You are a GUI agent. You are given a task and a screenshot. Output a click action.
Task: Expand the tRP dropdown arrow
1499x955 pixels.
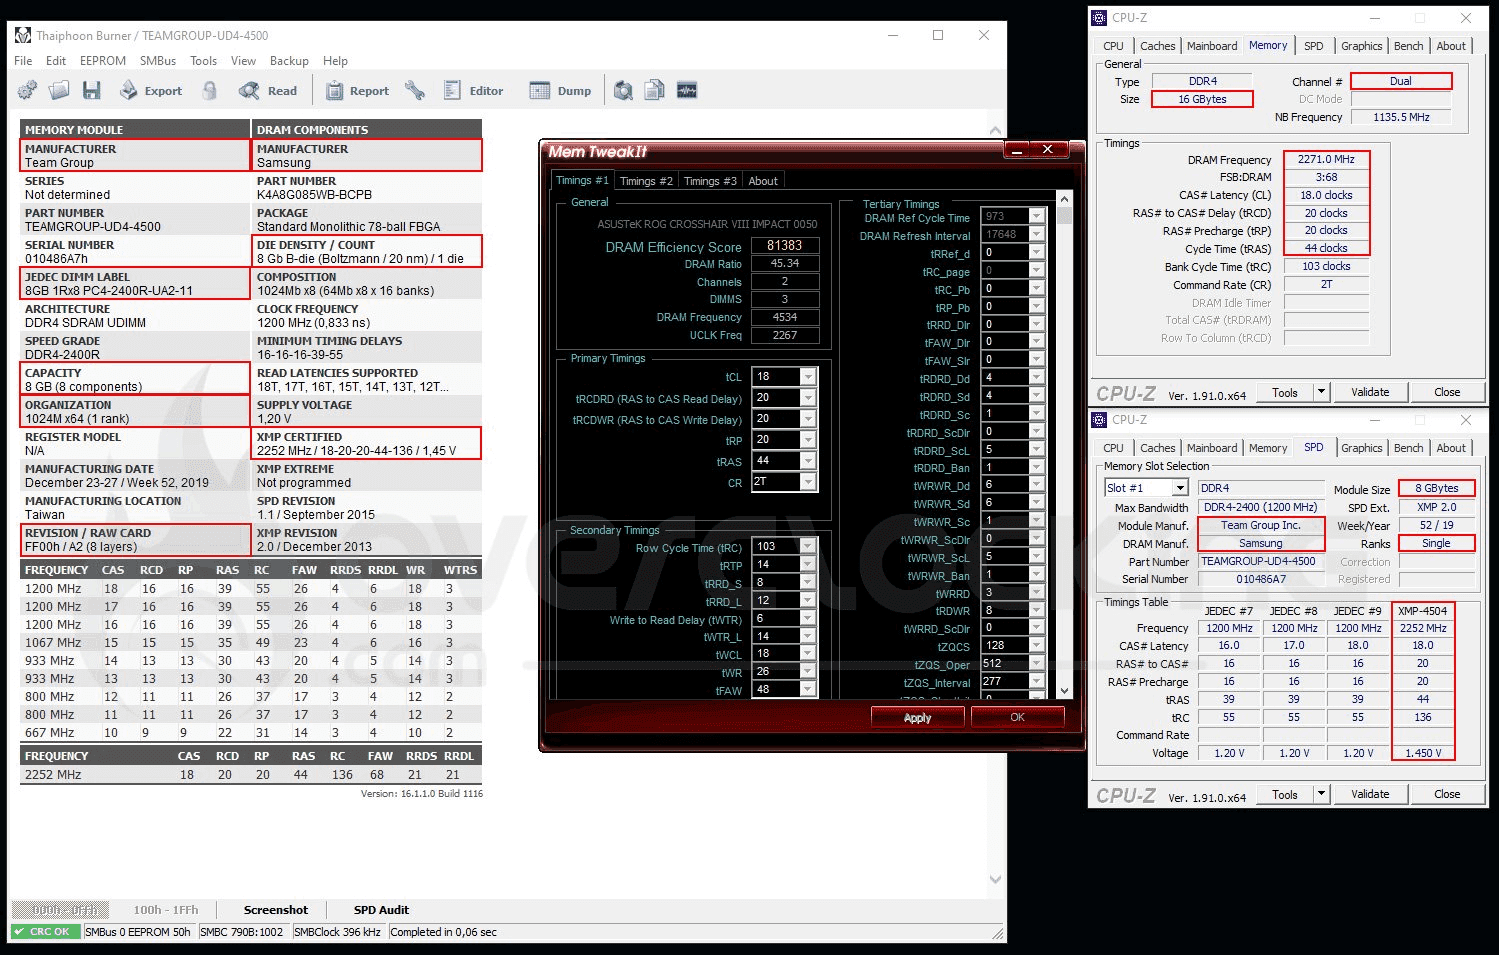808,440
